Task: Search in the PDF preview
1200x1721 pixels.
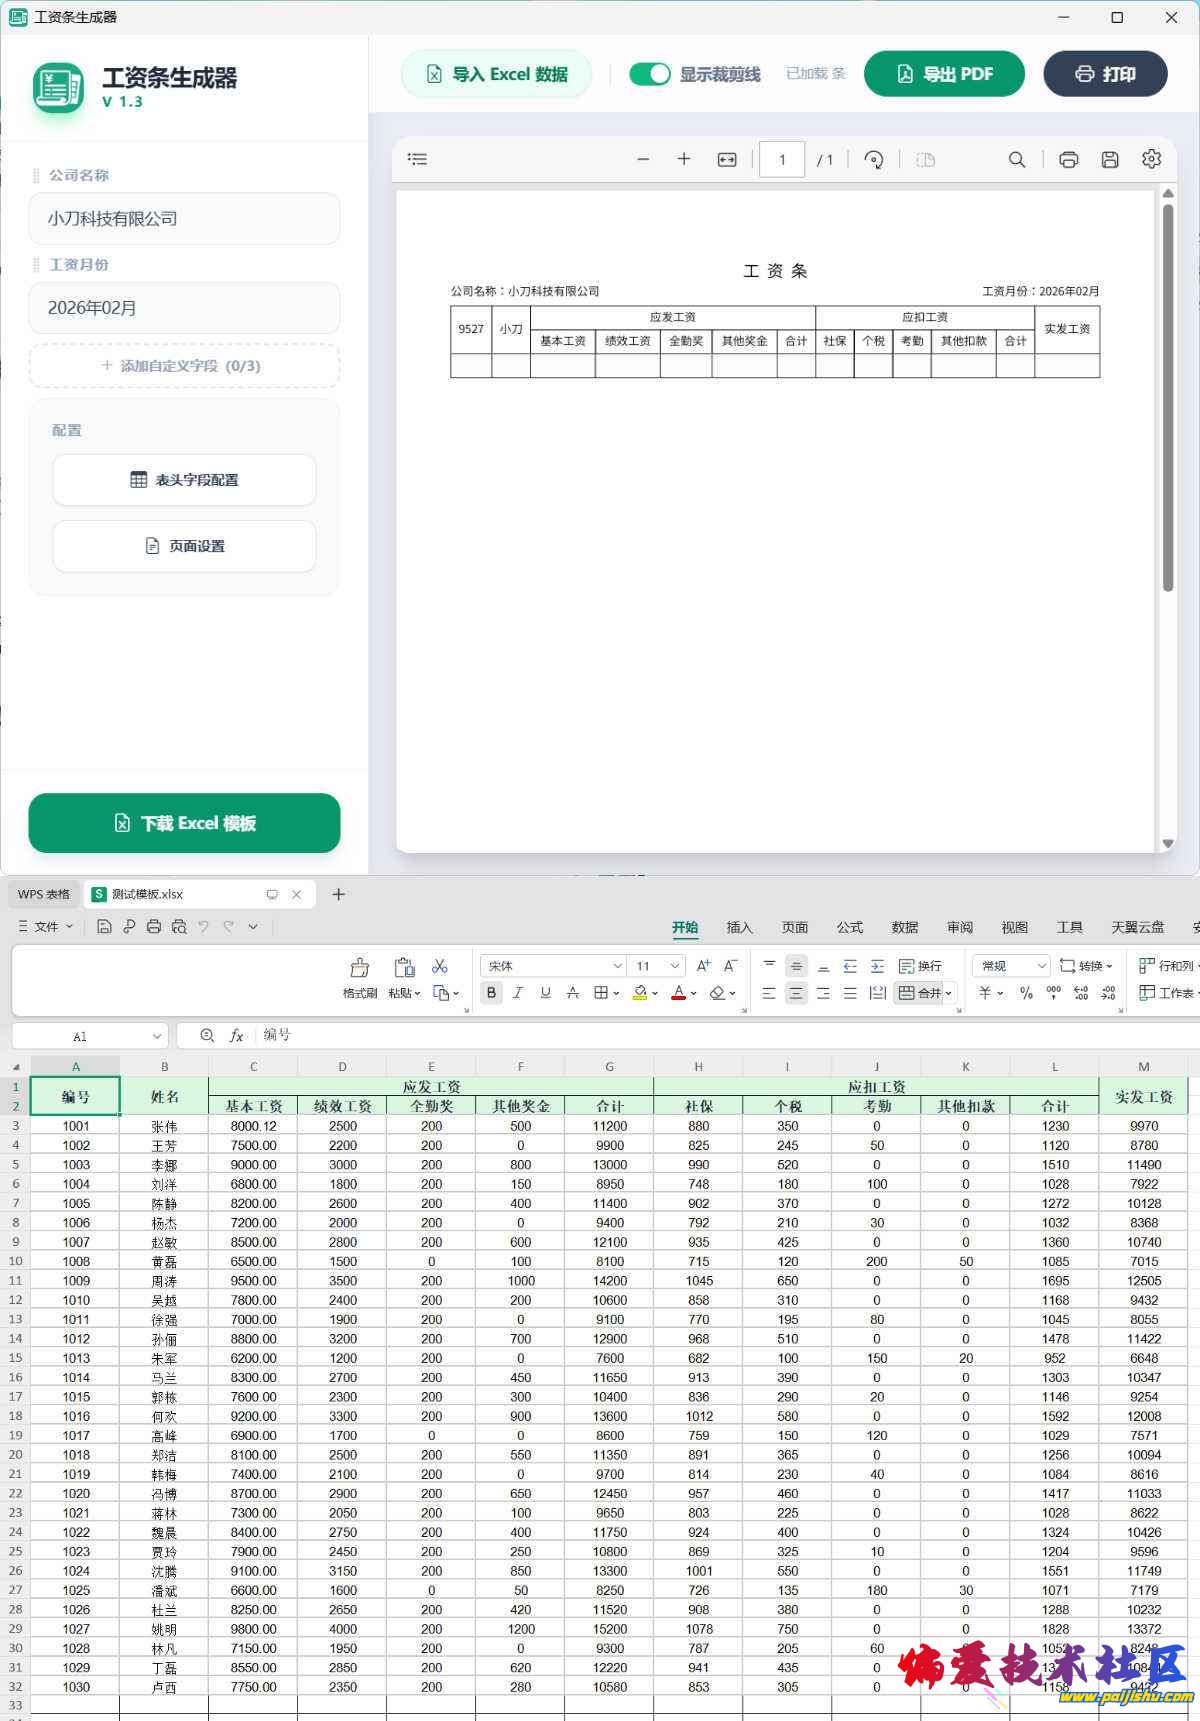Action: [x=1016, y=159]
